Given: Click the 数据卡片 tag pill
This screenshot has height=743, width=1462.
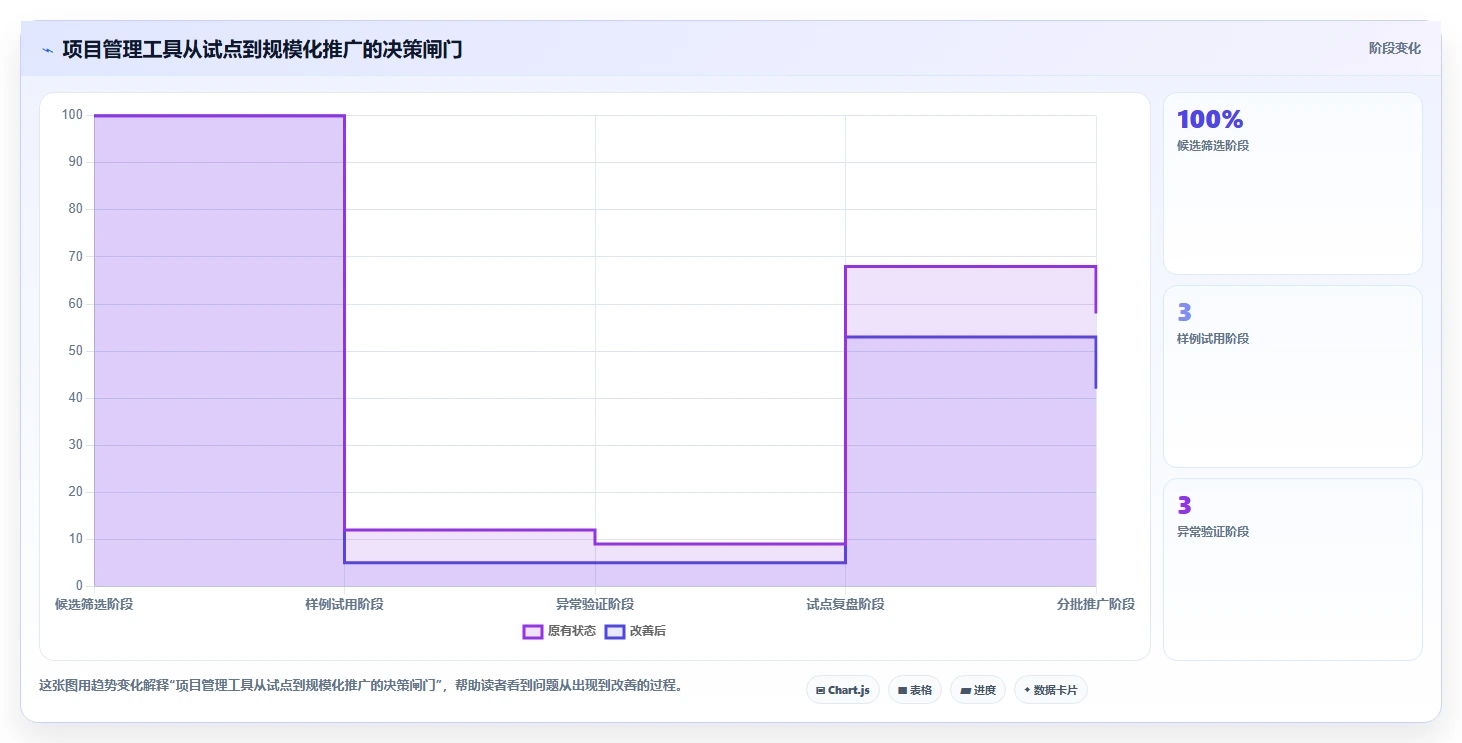Looking at the screenshot, I should (1051, 690).
